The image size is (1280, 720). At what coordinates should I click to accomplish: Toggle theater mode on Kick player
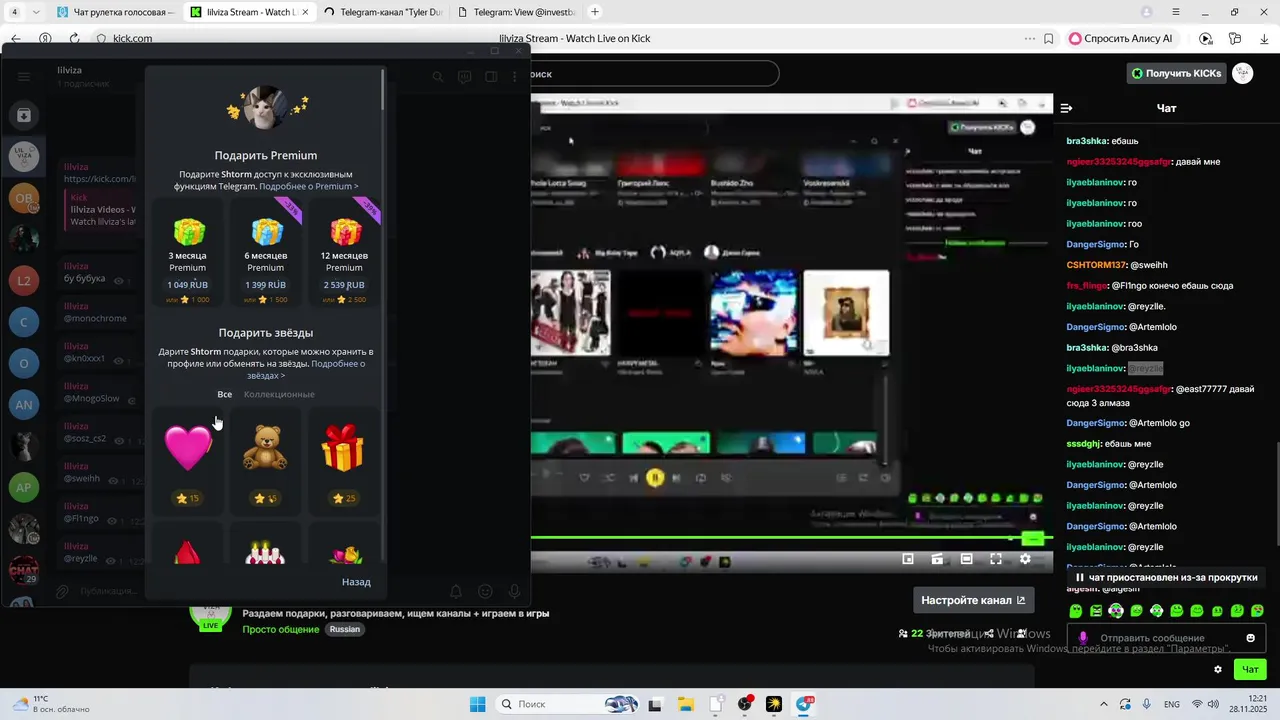tap(967, 559)
